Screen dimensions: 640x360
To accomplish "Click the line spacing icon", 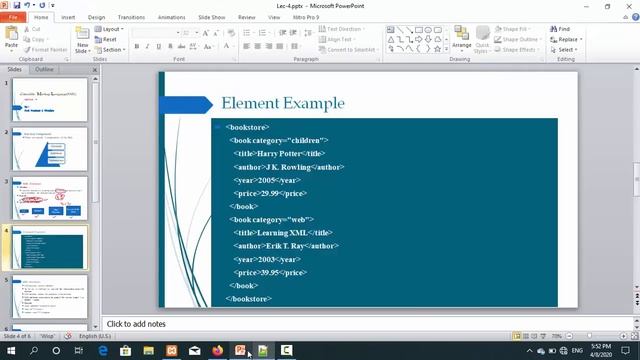I will [308, 33].
